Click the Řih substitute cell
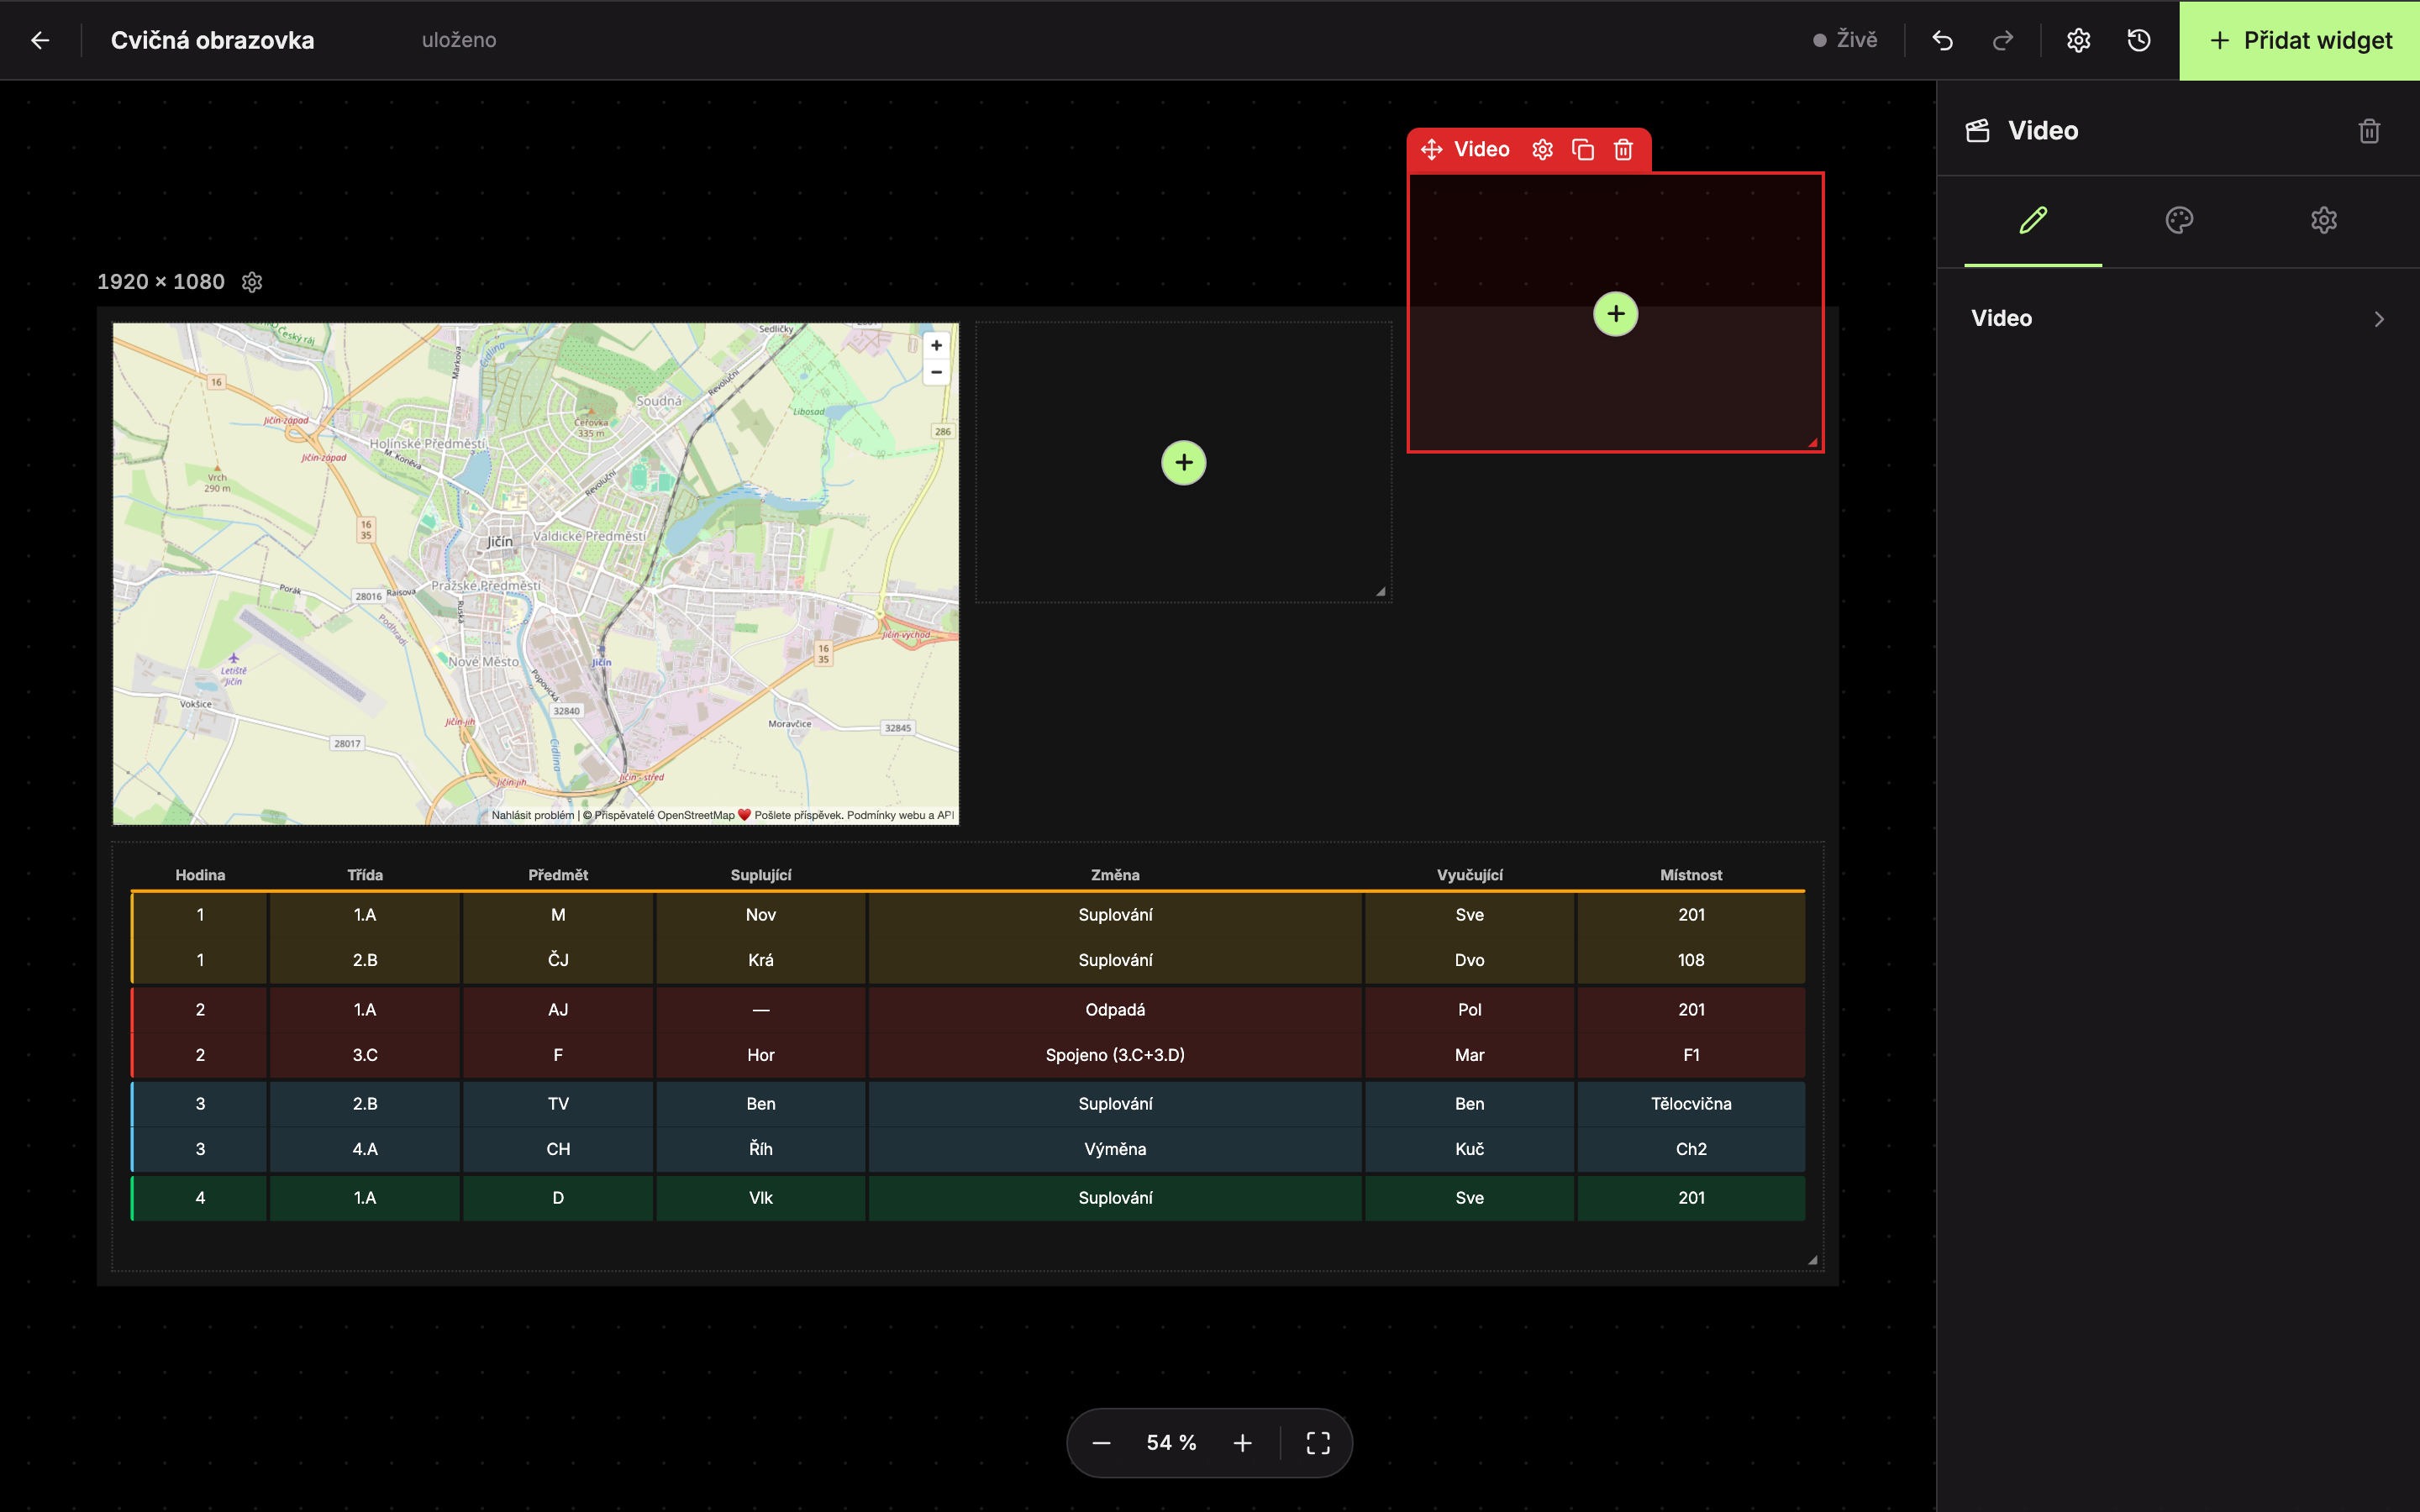The height and width of the screenshot is (1512, 2420). coord(761,1149)
